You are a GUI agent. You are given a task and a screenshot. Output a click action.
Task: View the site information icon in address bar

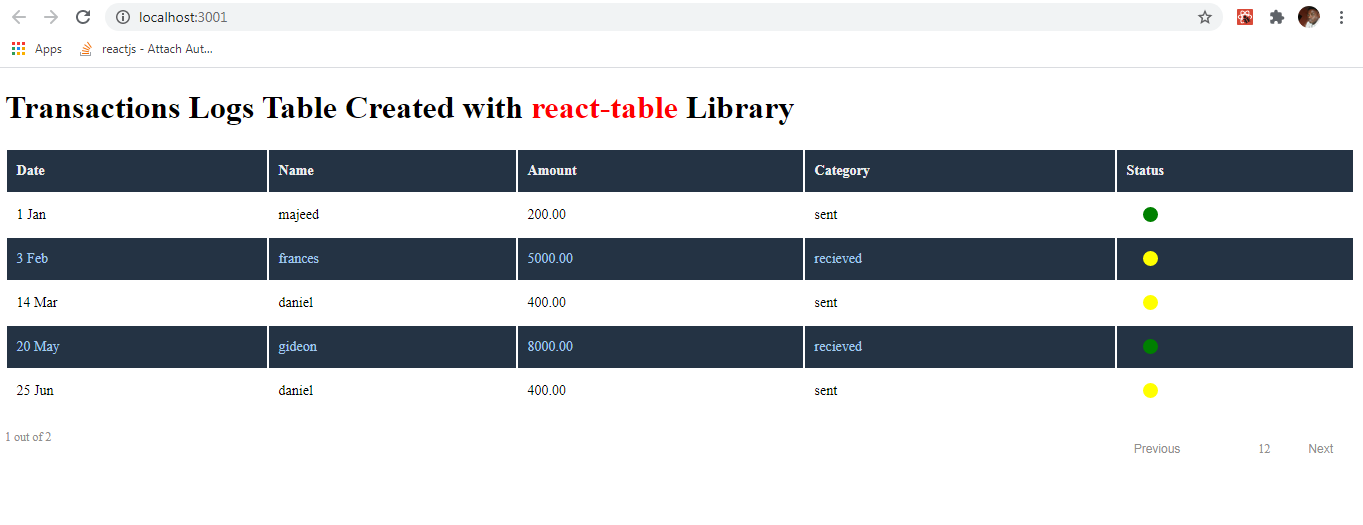pyautogui.click(x=123, y=17)
